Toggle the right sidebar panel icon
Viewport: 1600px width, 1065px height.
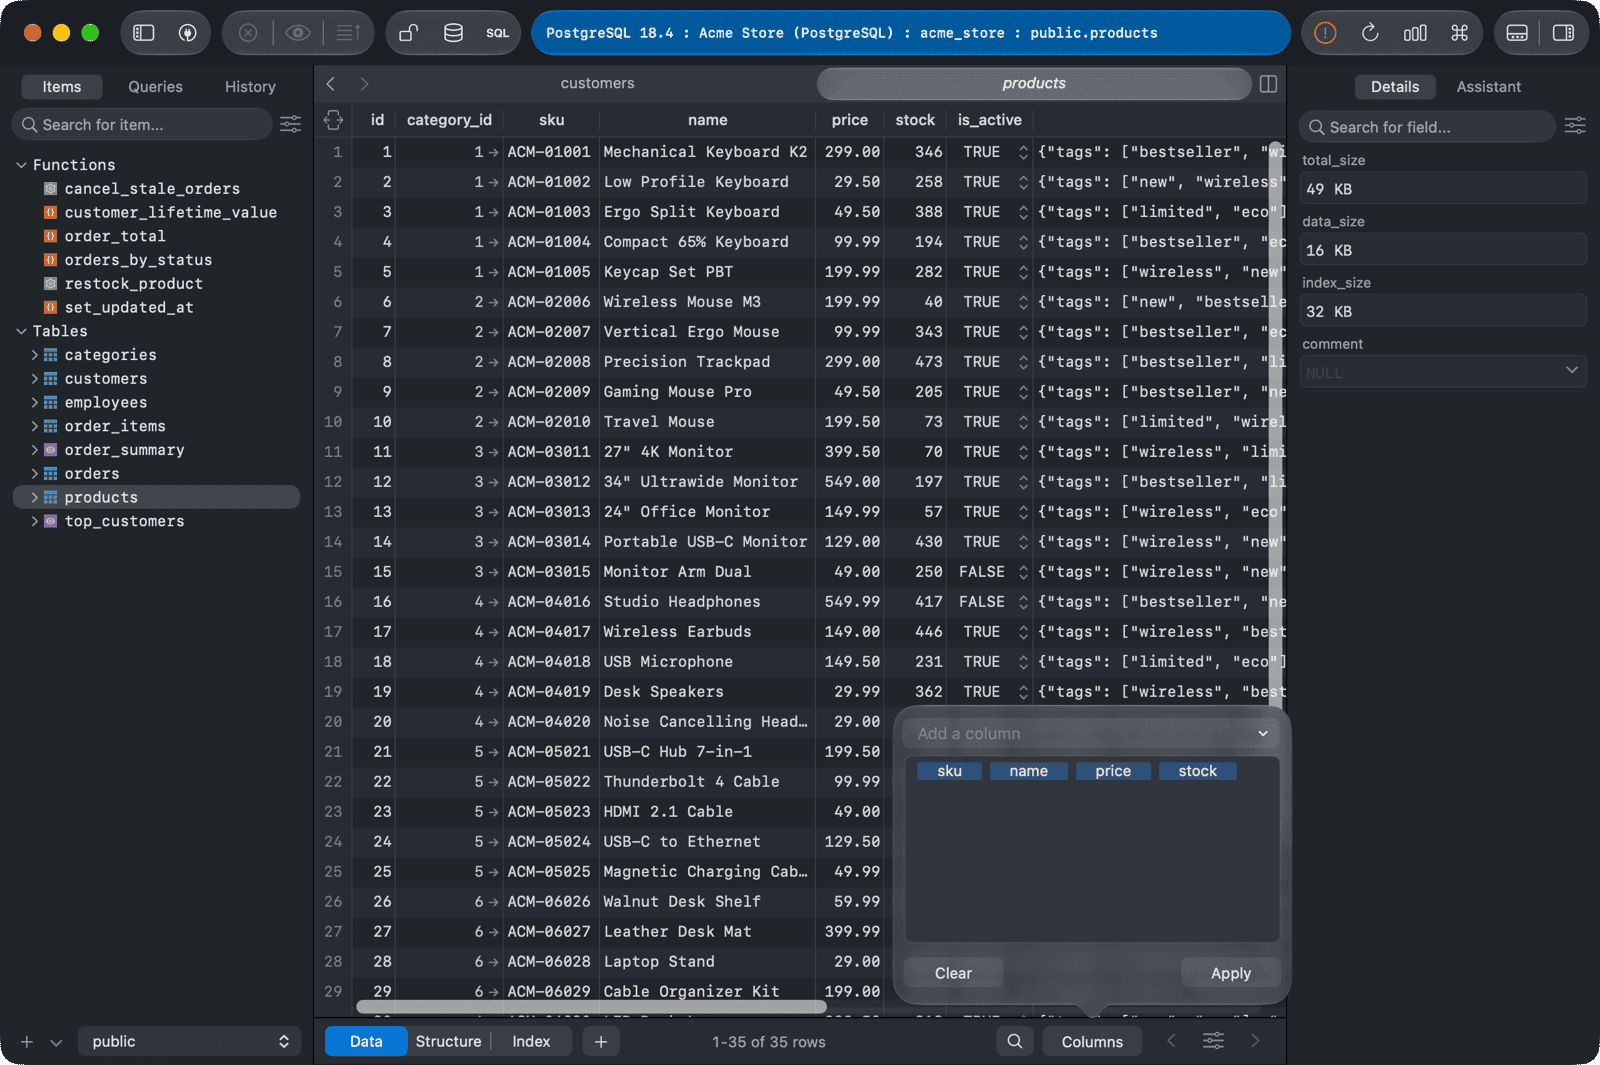click(1563, 33)
